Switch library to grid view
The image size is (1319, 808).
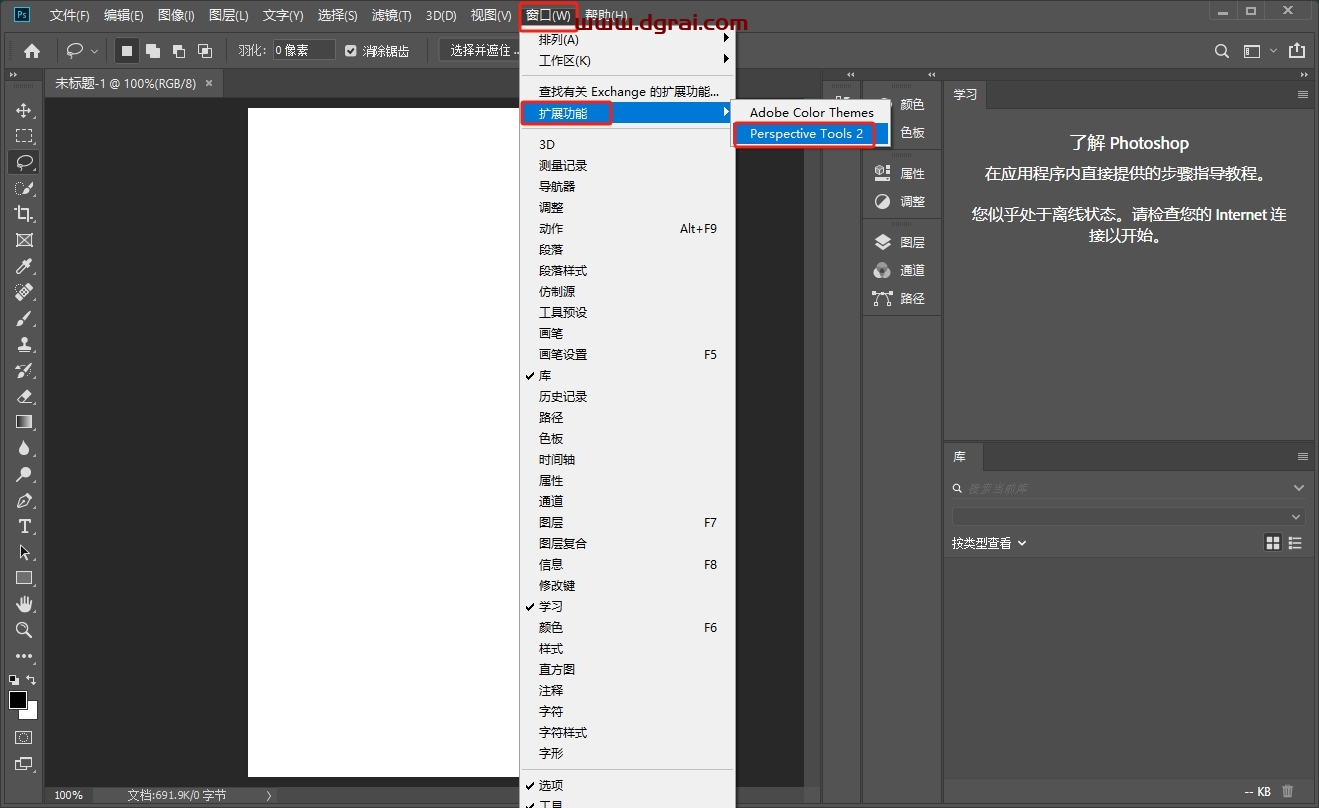pos(1273,542)
